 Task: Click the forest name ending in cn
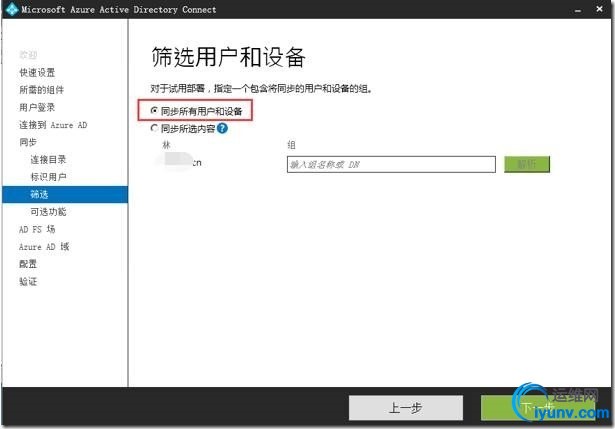[179, 162]
